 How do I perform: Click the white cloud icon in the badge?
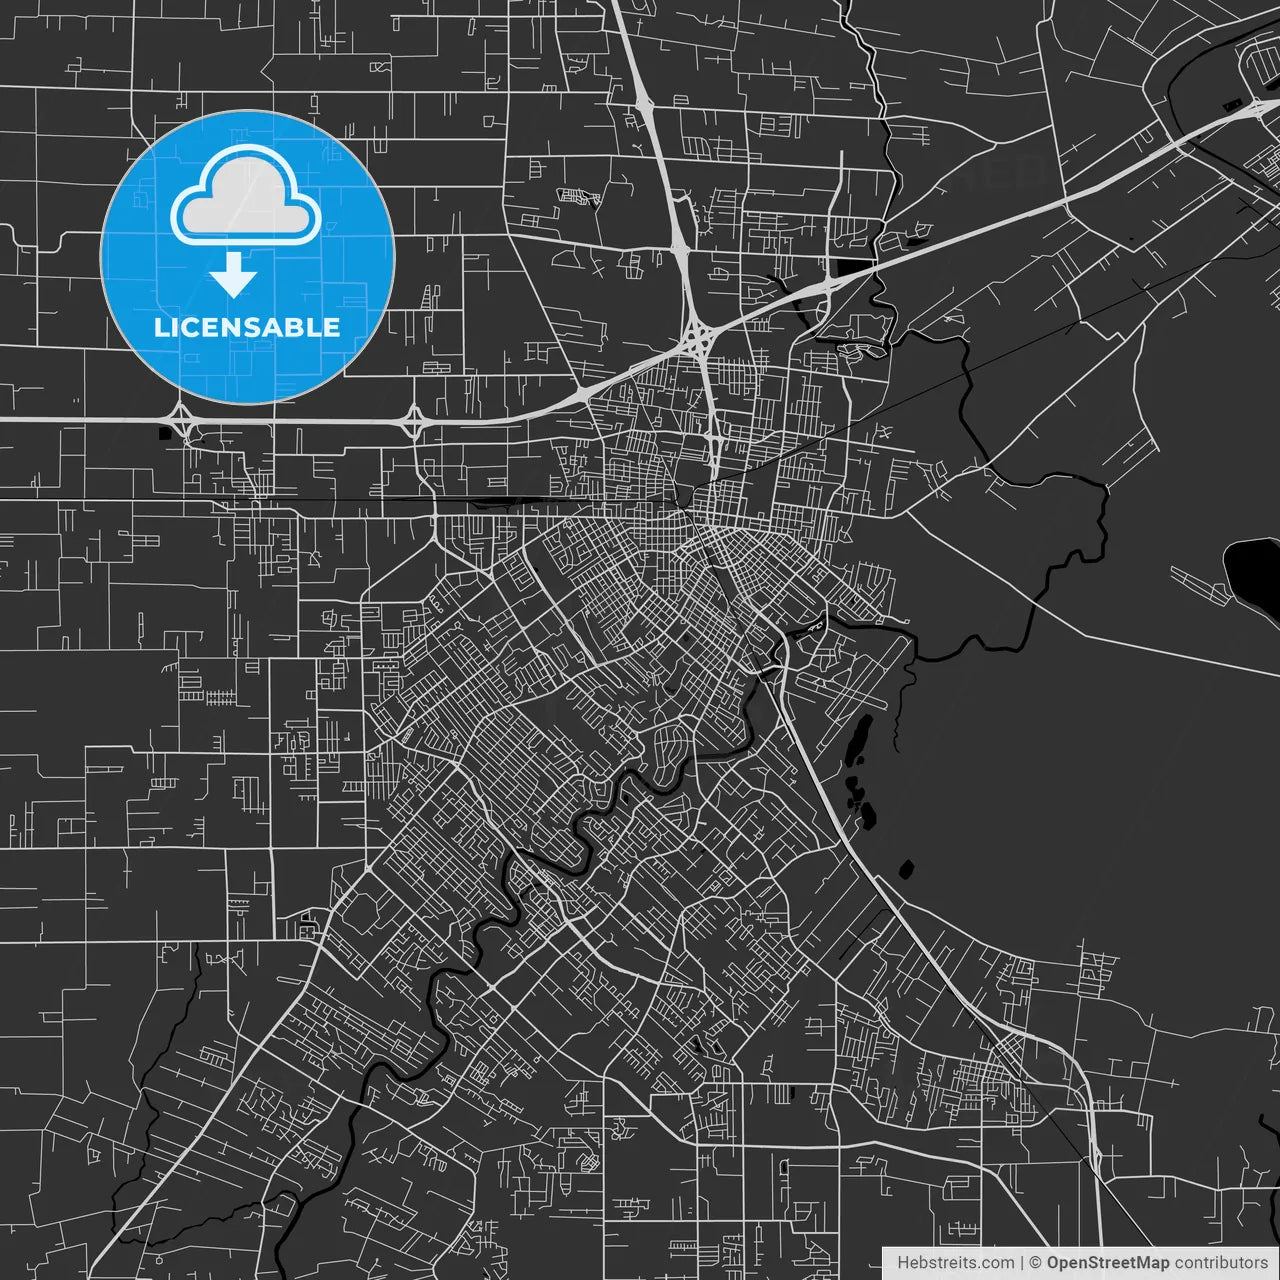(246, 196)
